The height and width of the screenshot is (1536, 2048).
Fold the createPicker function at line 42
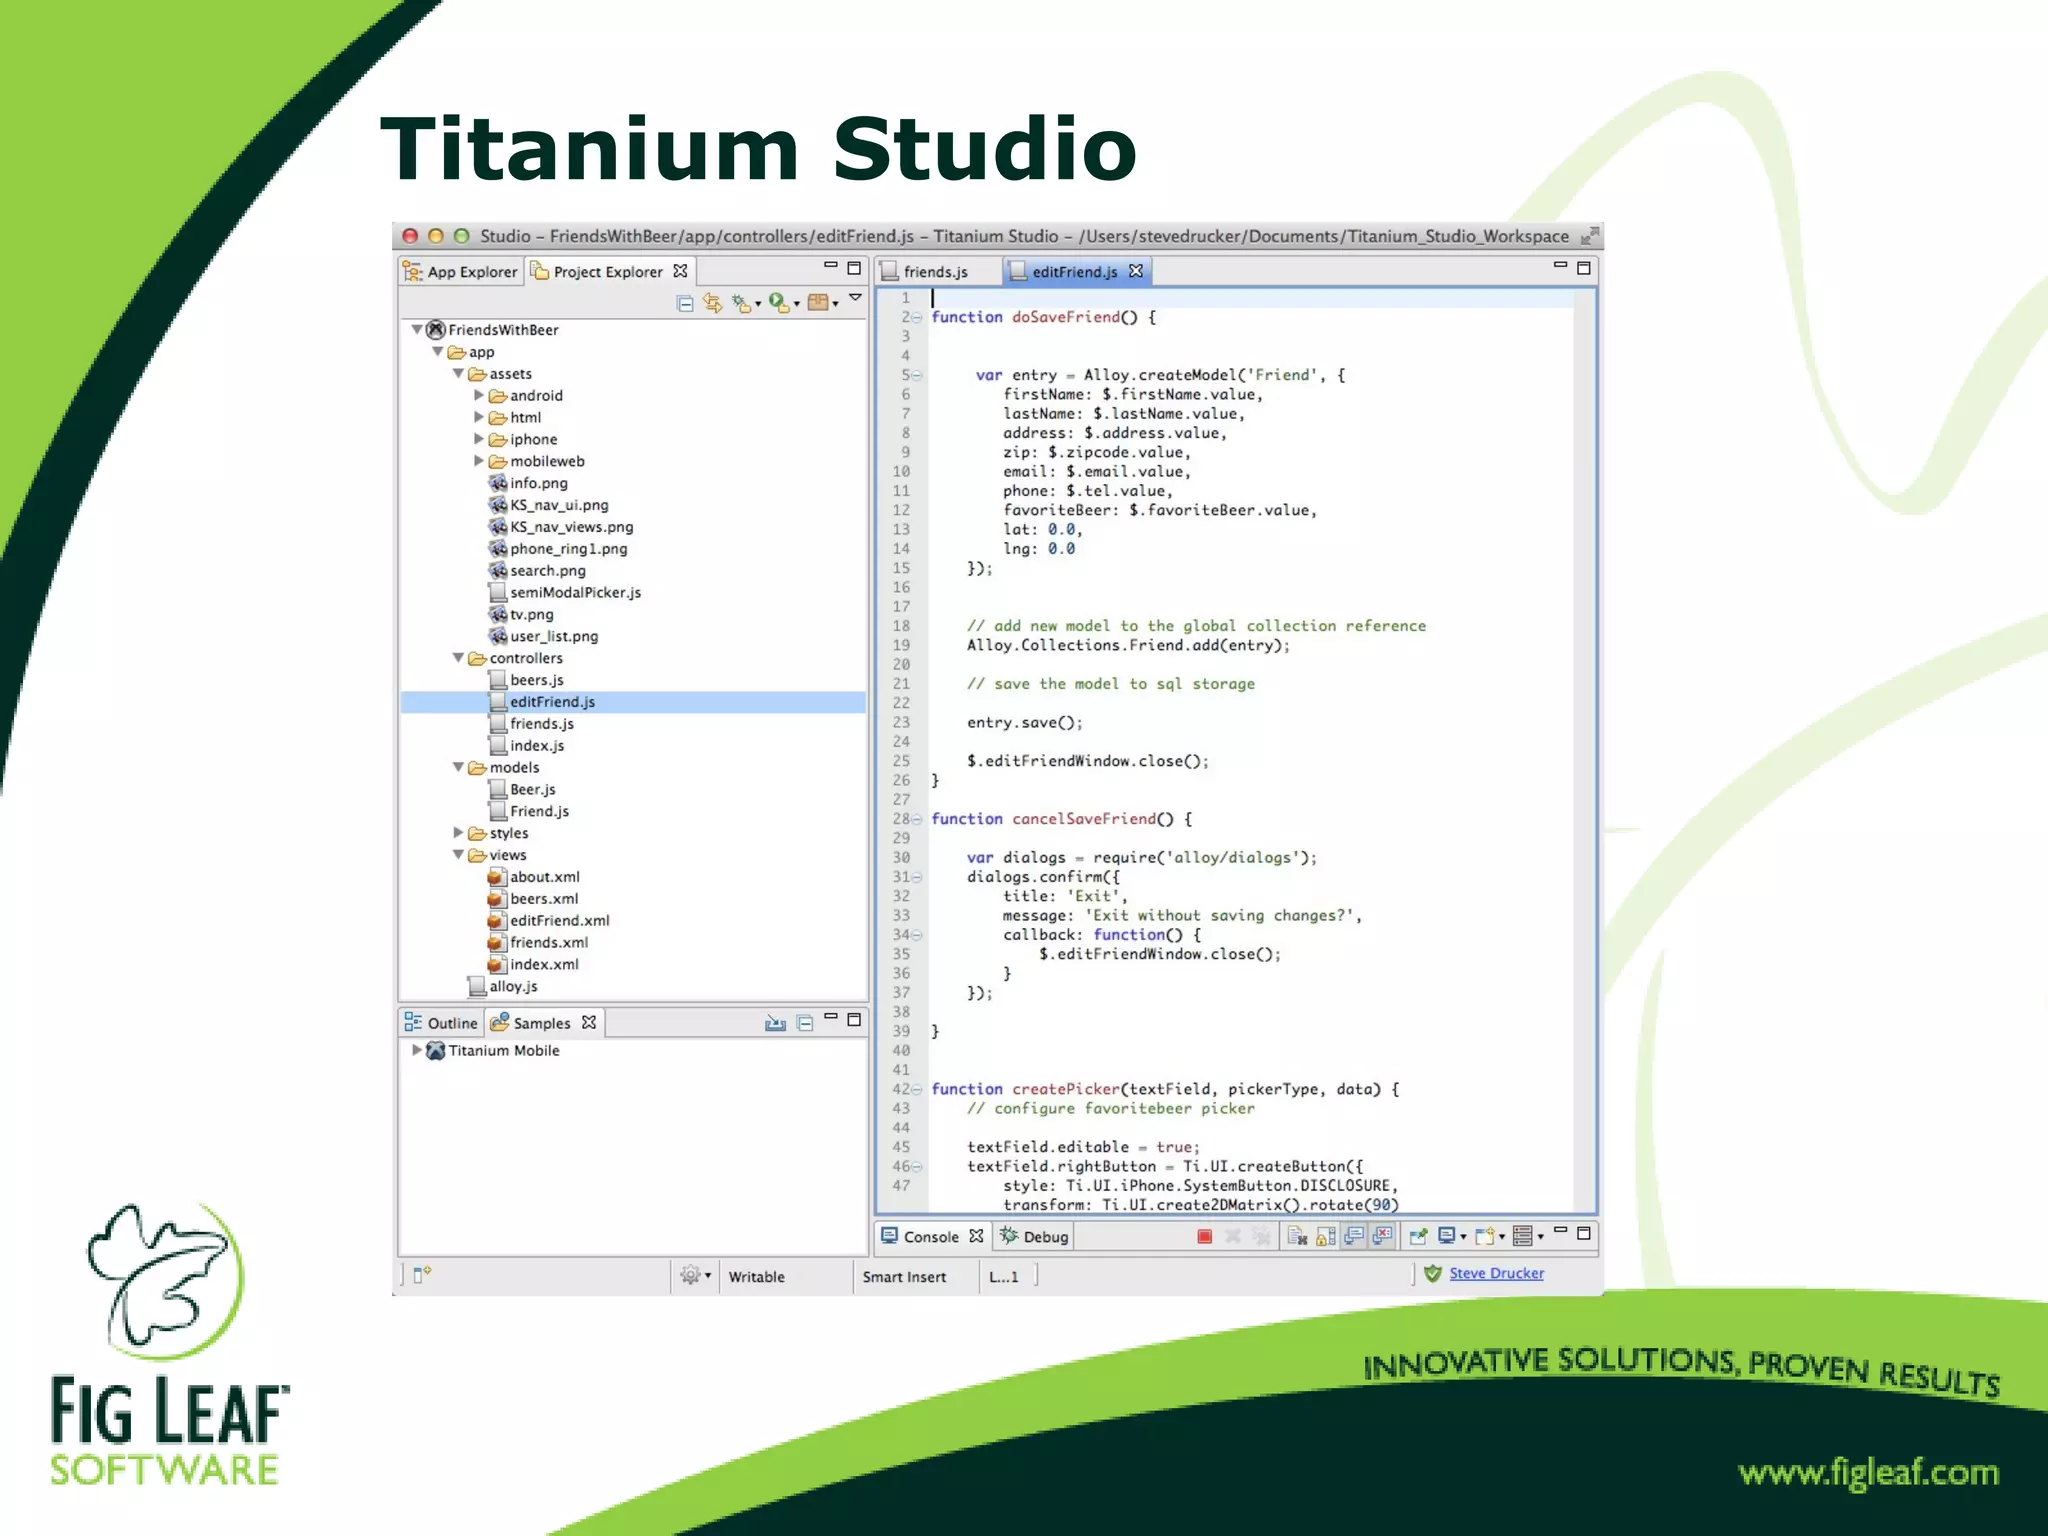tap(916, 1089)
